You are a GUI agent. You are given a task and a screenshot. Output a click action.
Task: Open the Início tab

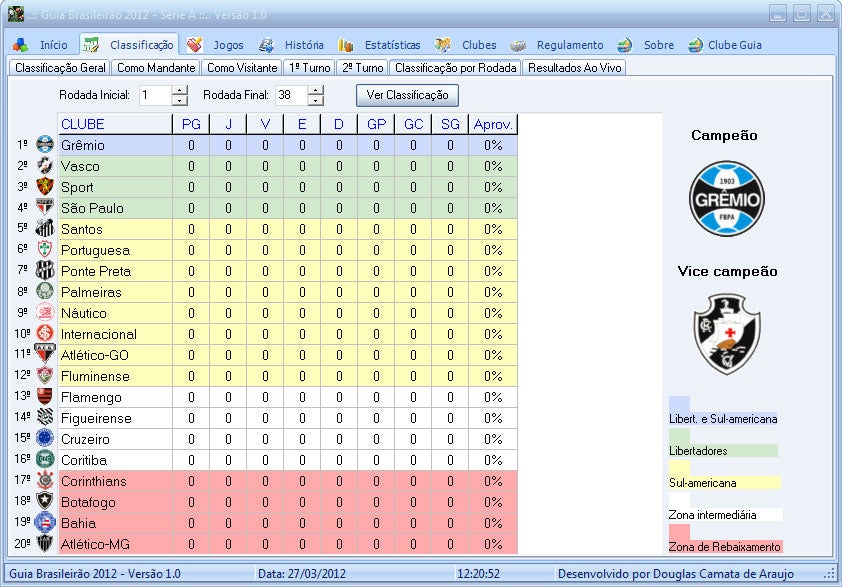pyautogui.click(x=40, y=45)
